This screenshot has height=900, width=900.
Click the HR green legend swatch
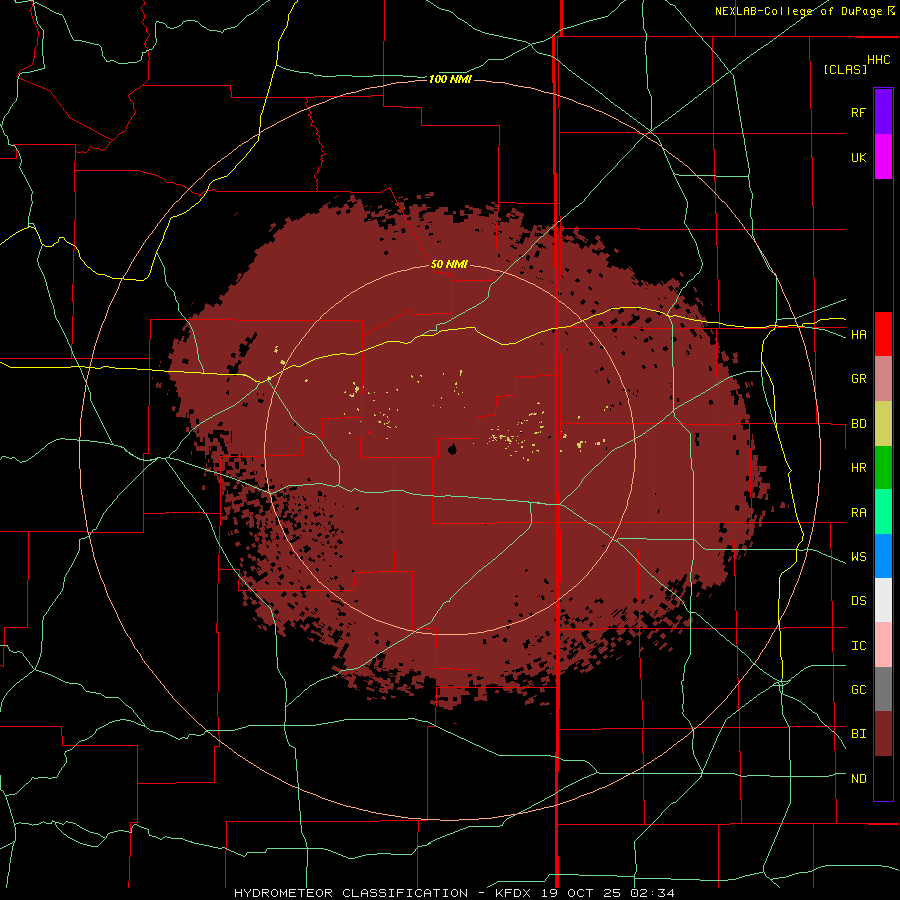point(883,467)
